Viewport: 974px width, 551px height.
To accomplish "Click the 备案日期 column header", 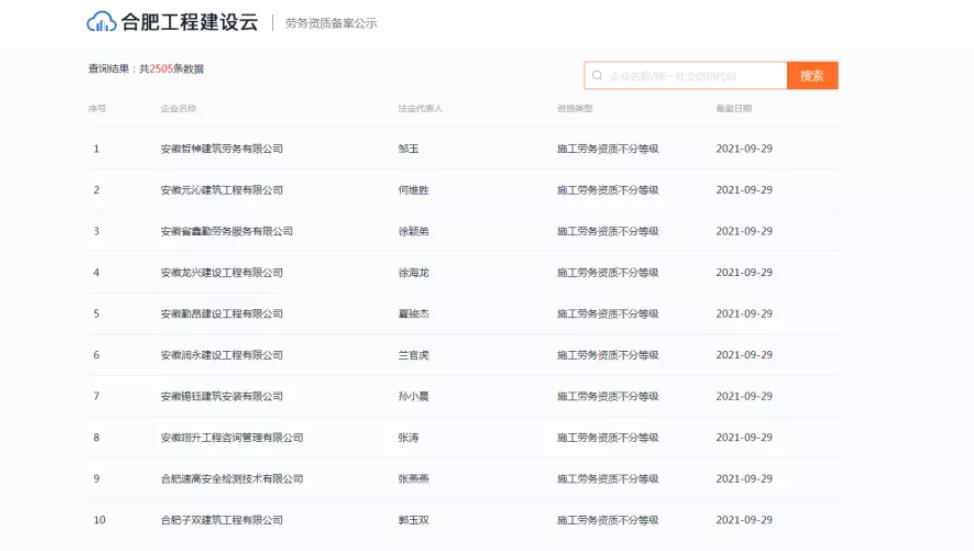I will click(734, 108).
